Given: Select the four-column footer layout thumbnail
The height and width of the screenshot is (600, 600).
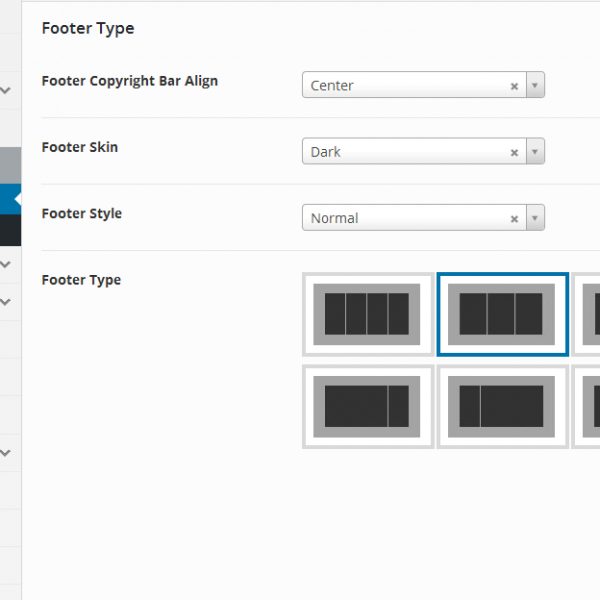Looking at the screenshot, I should click(367, 314).
